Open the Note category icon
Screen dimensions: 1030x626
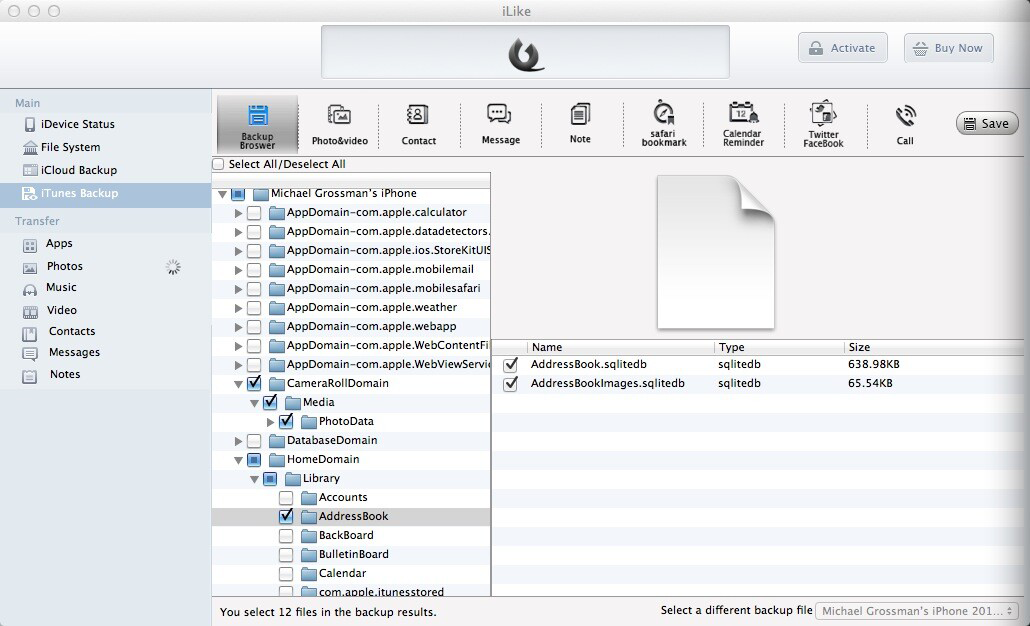point(580,125)
